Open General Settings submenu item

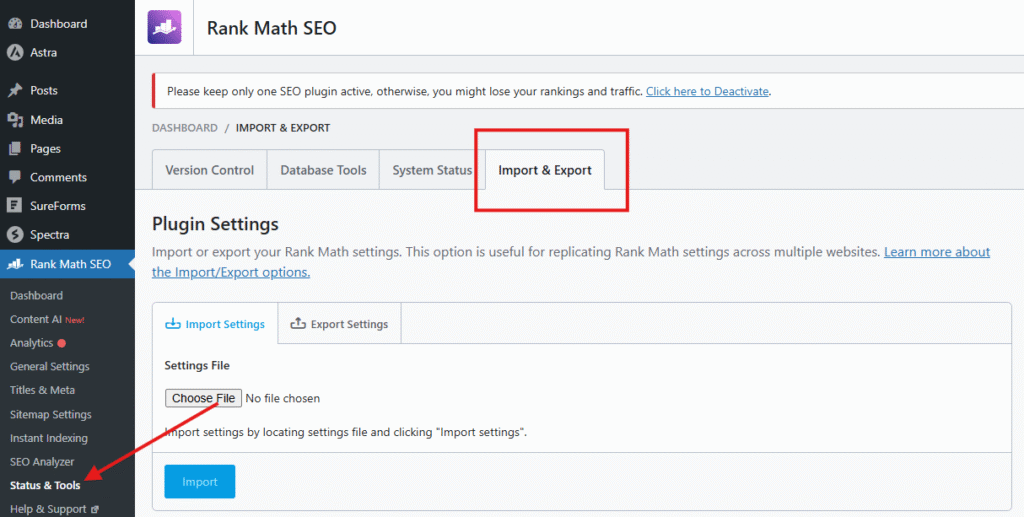pyautogui.click(x=50, y=367)
